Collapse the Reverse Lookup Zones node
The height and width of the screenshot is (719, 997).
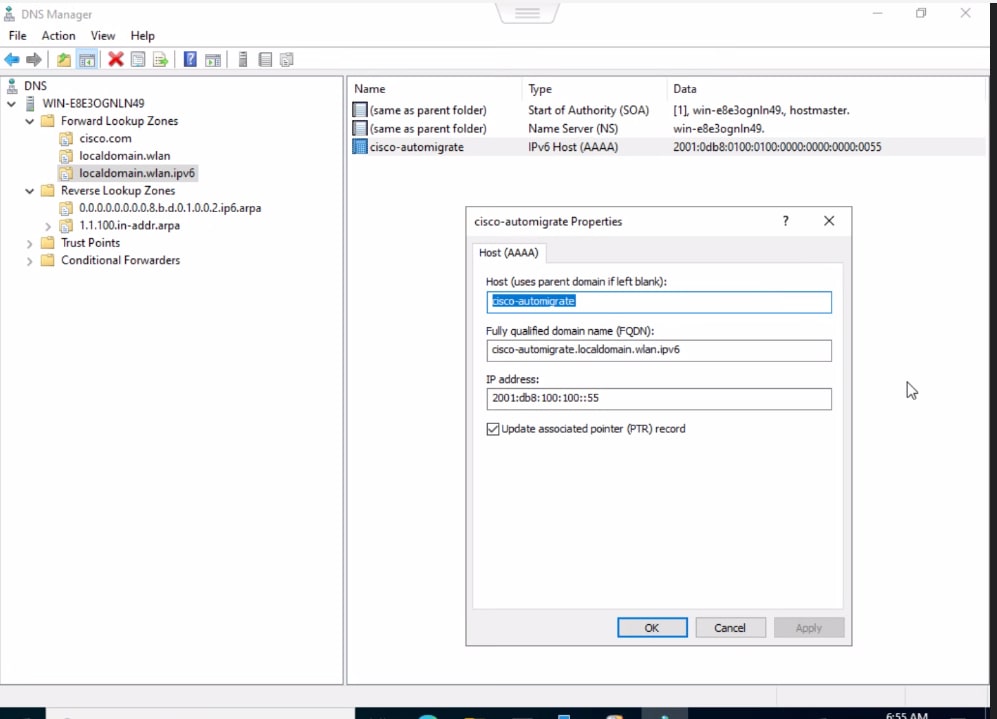tap(29, 190)
